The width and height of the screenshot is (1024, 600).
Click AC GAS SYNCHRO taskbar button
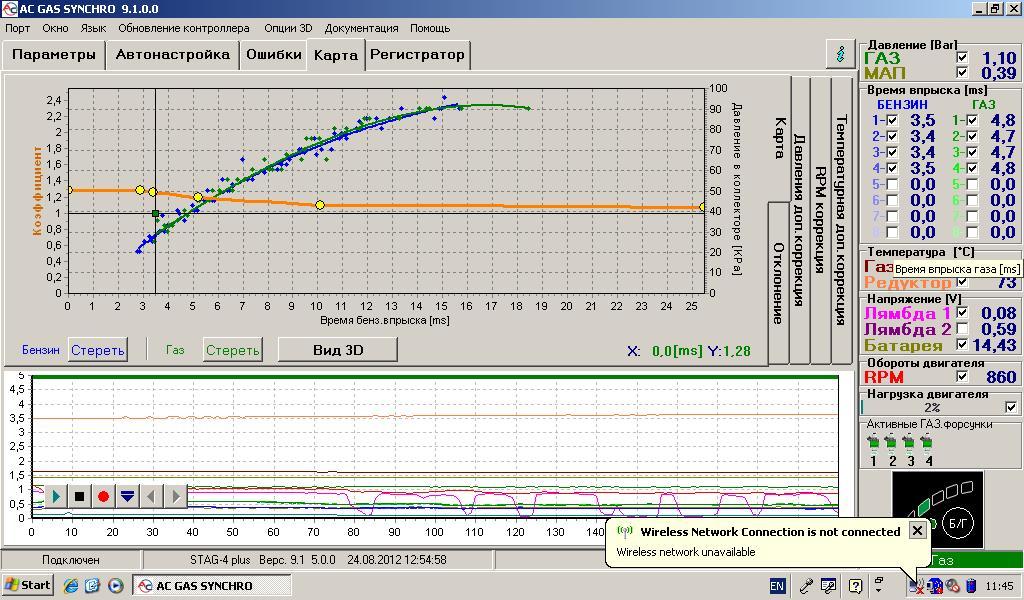[x=212, y=586]
